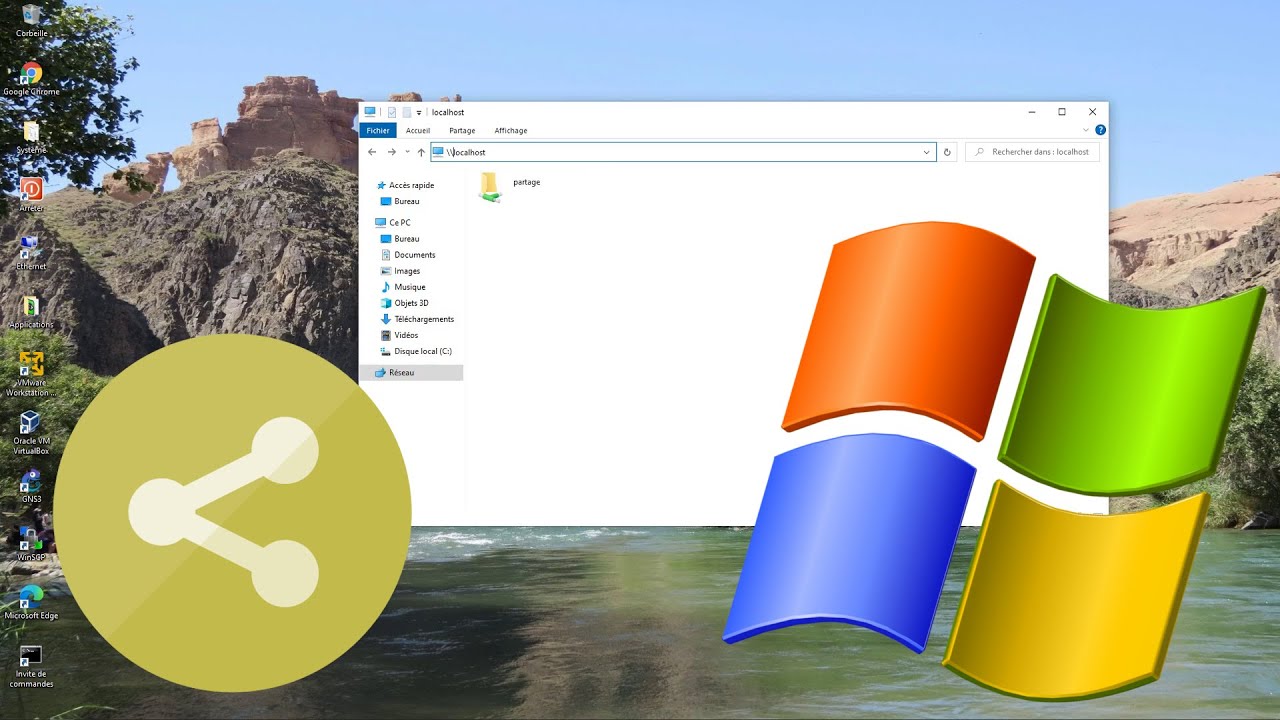
Task: Click the partage folder name label
Action: coord(527,182)
